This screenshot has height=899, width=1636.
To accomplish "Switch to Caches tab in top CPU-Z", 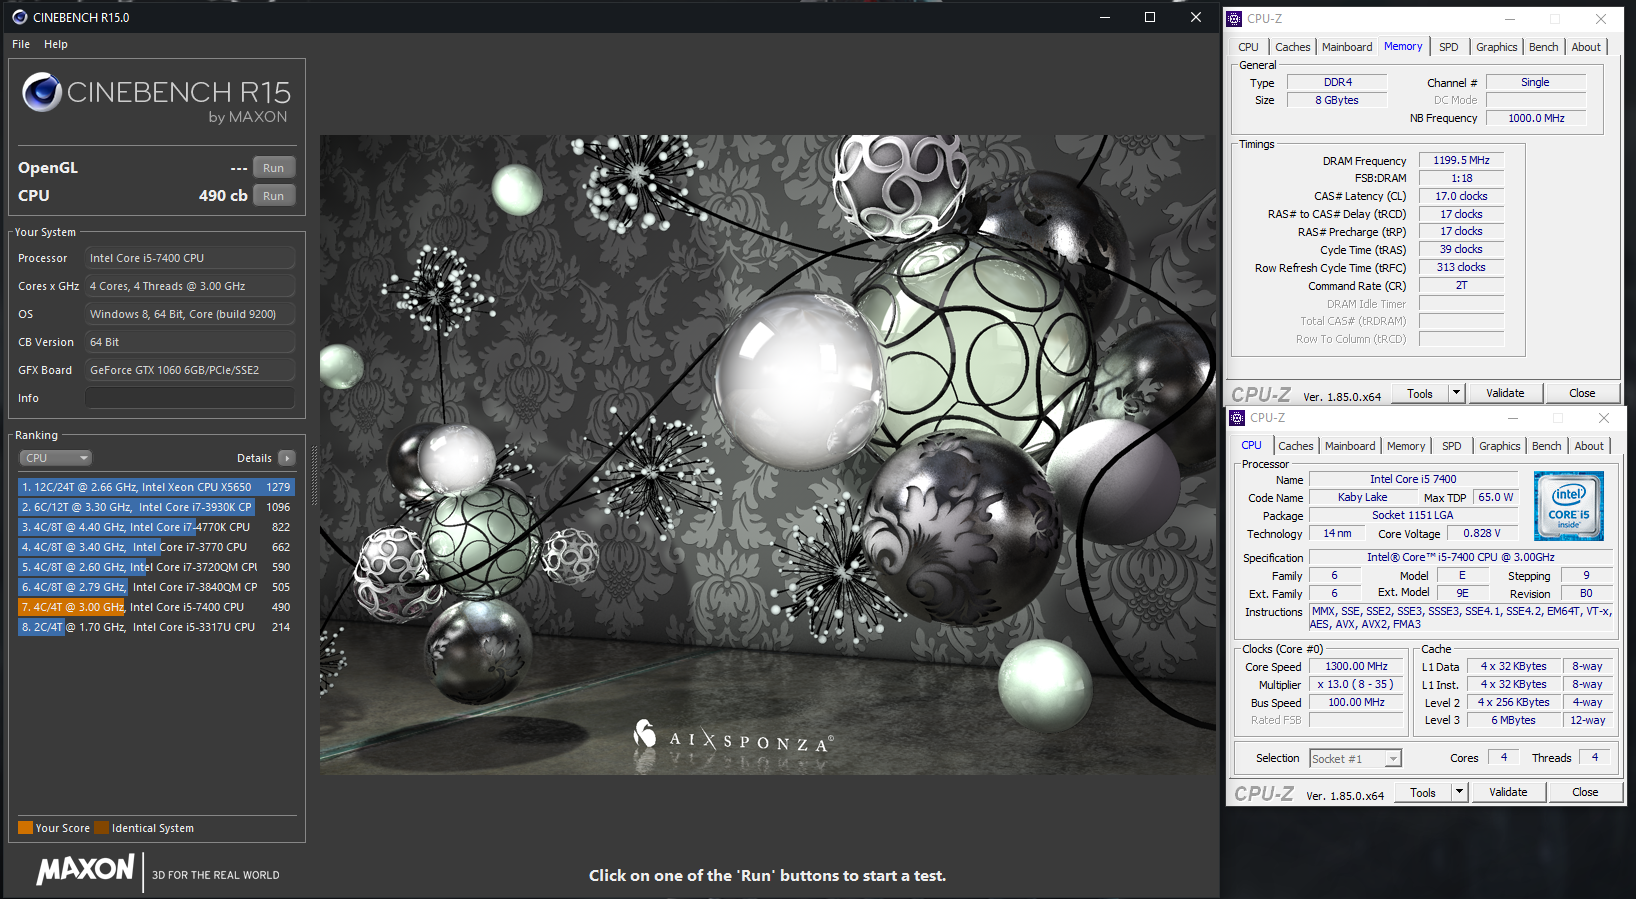I will [x=1292, y=47].
